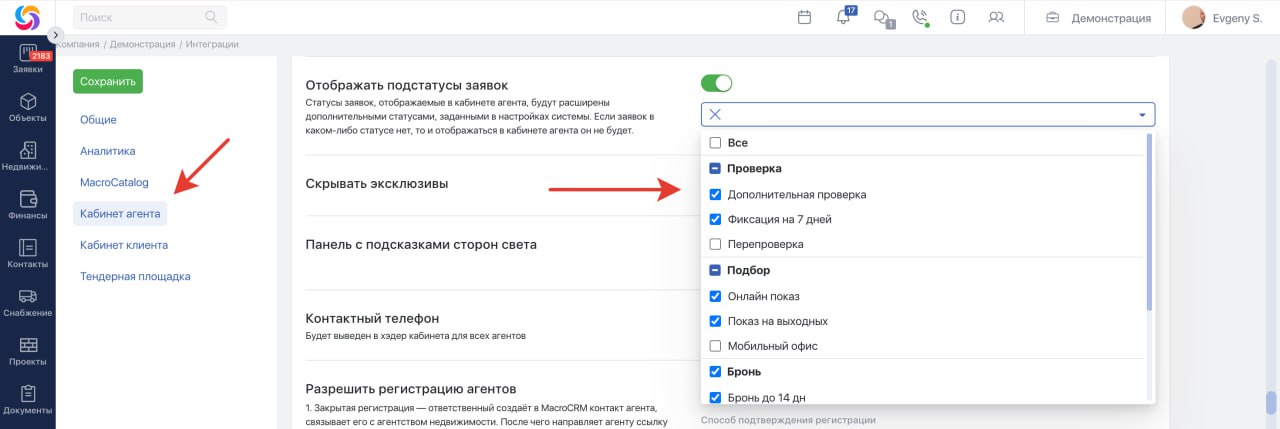Open the Аналитика settings section
This screenshot has width=1280, height=429.
pyautogui.click(x=108, y=151)
